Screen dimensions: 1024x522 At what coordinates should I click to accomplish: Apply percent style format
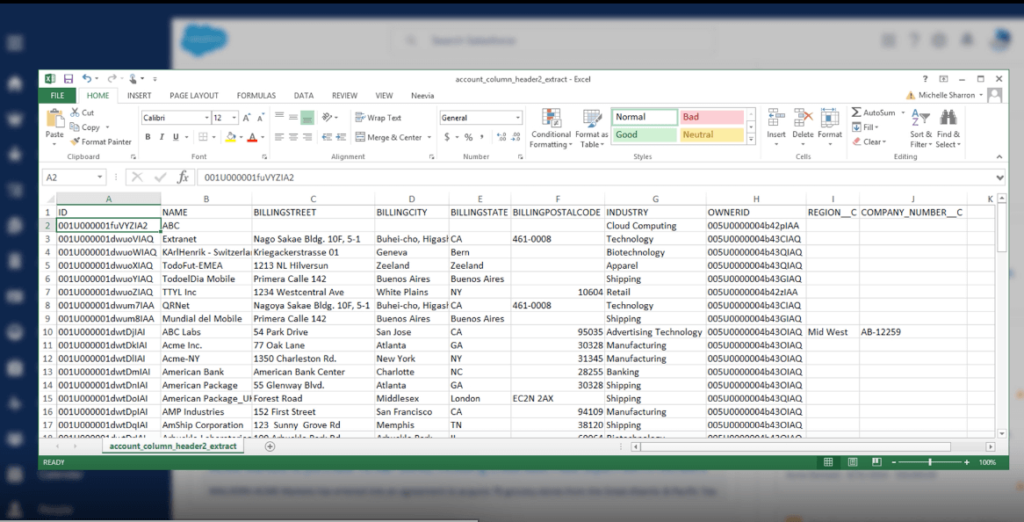[x=468, y=137]
